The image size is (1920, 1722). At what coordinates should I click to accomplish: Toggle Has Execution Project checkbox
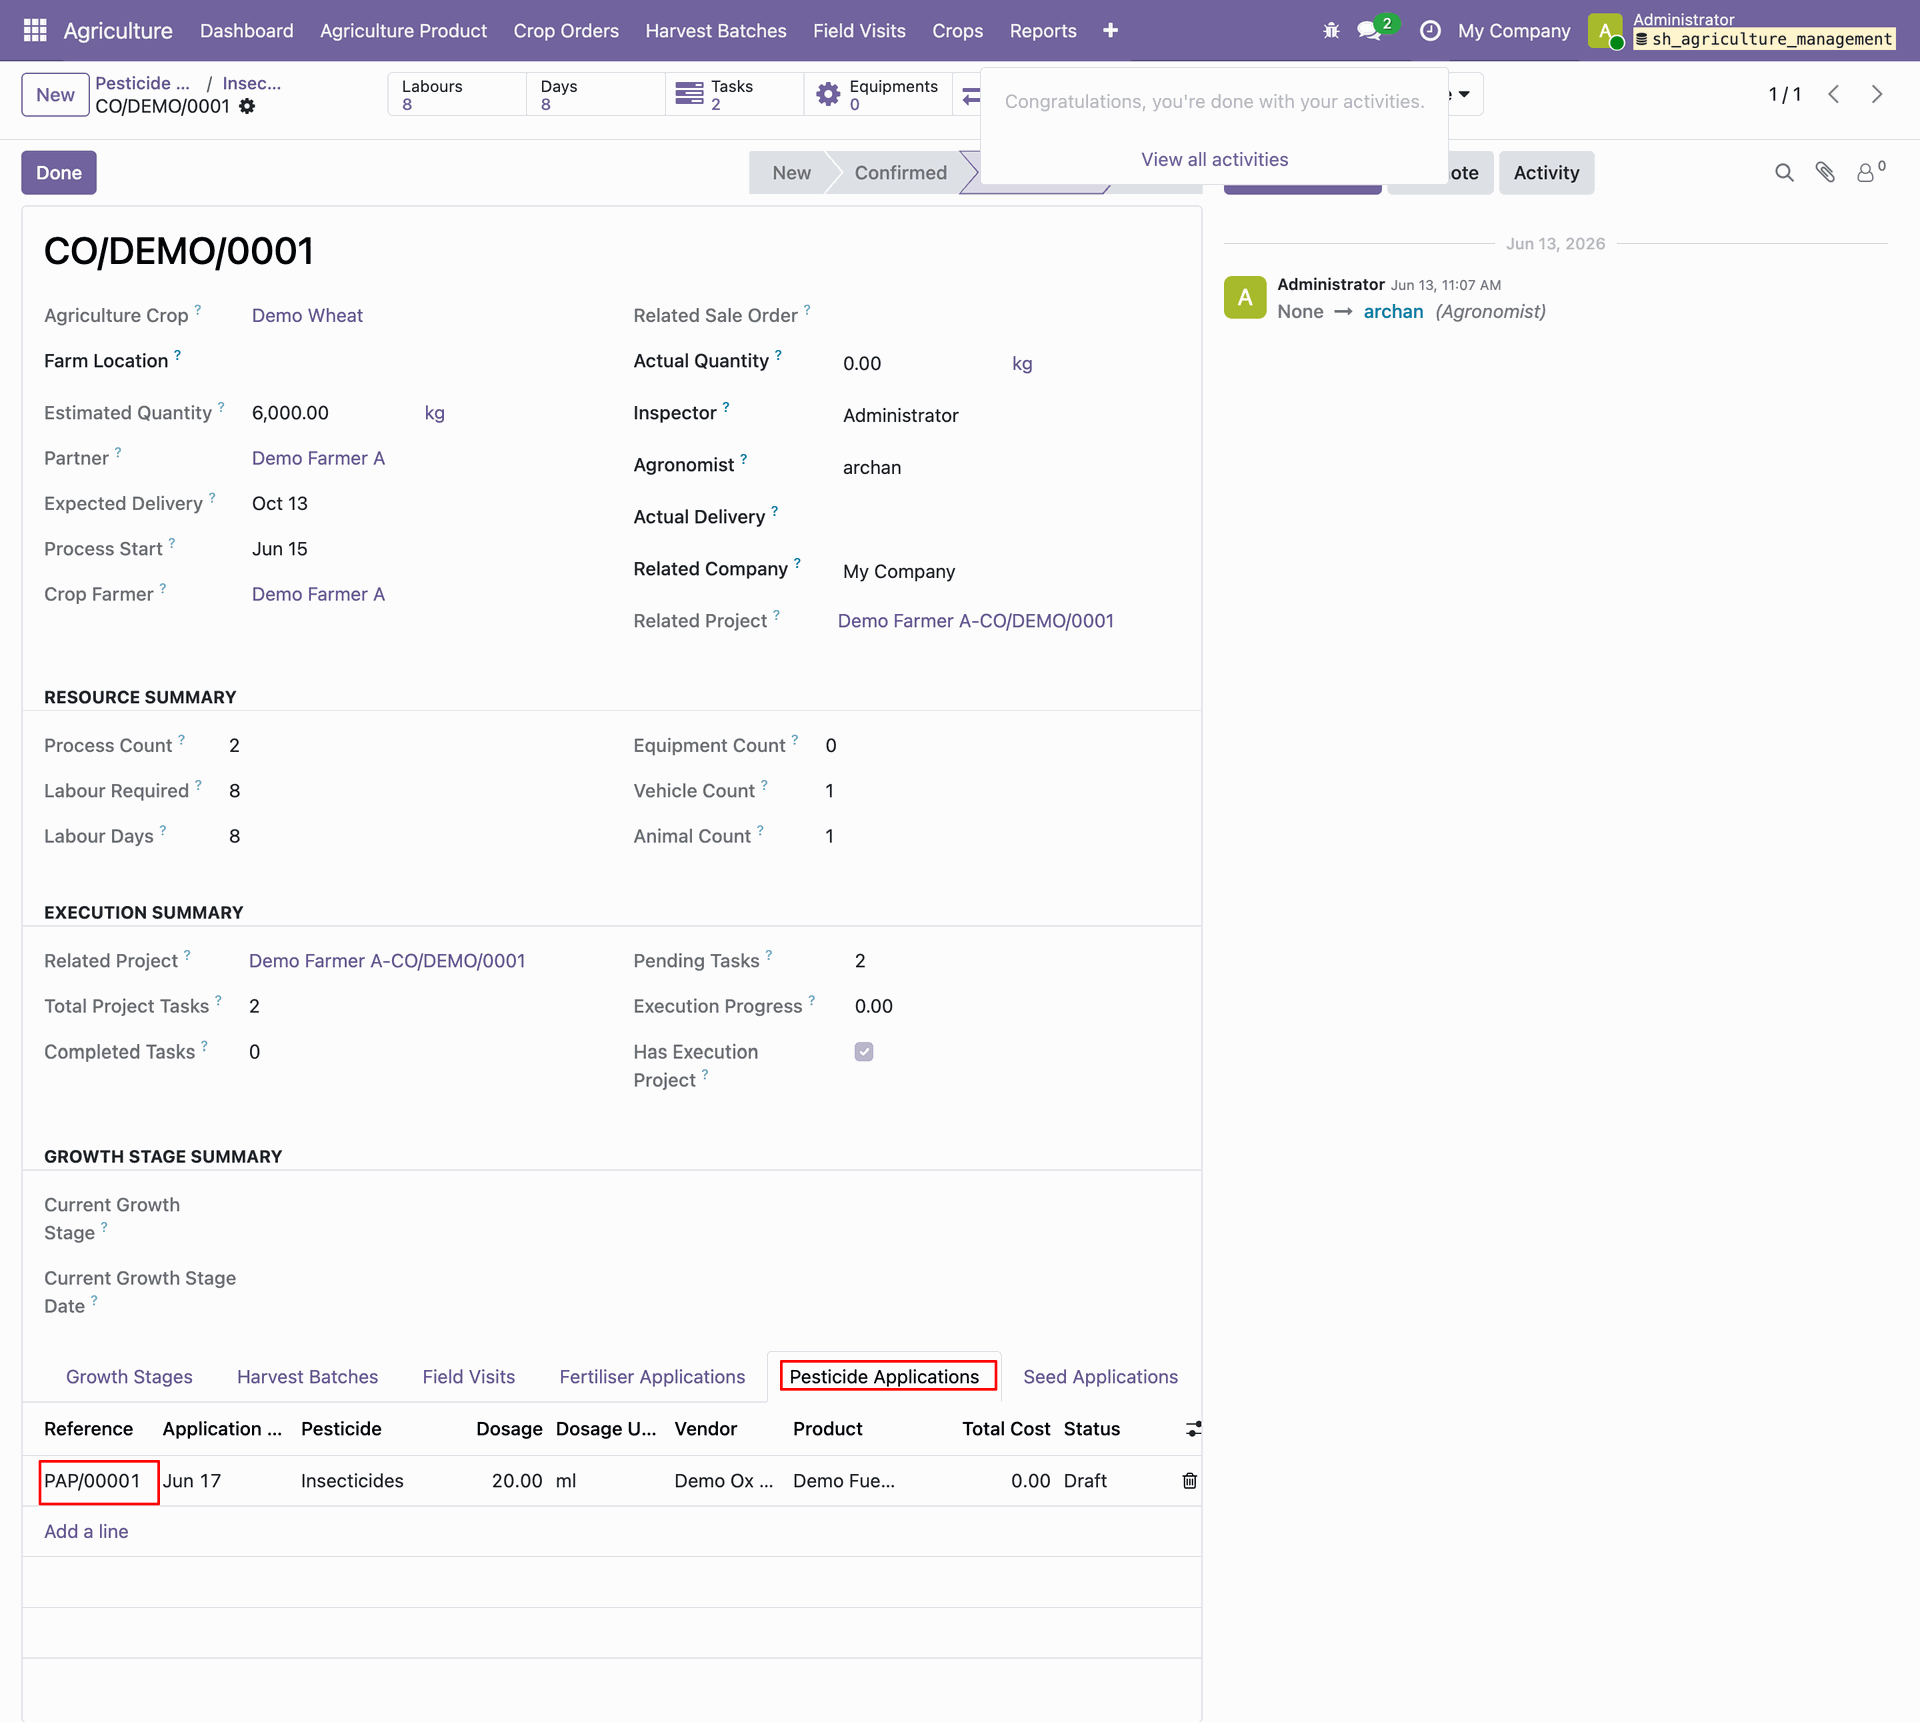point(864,1051)
